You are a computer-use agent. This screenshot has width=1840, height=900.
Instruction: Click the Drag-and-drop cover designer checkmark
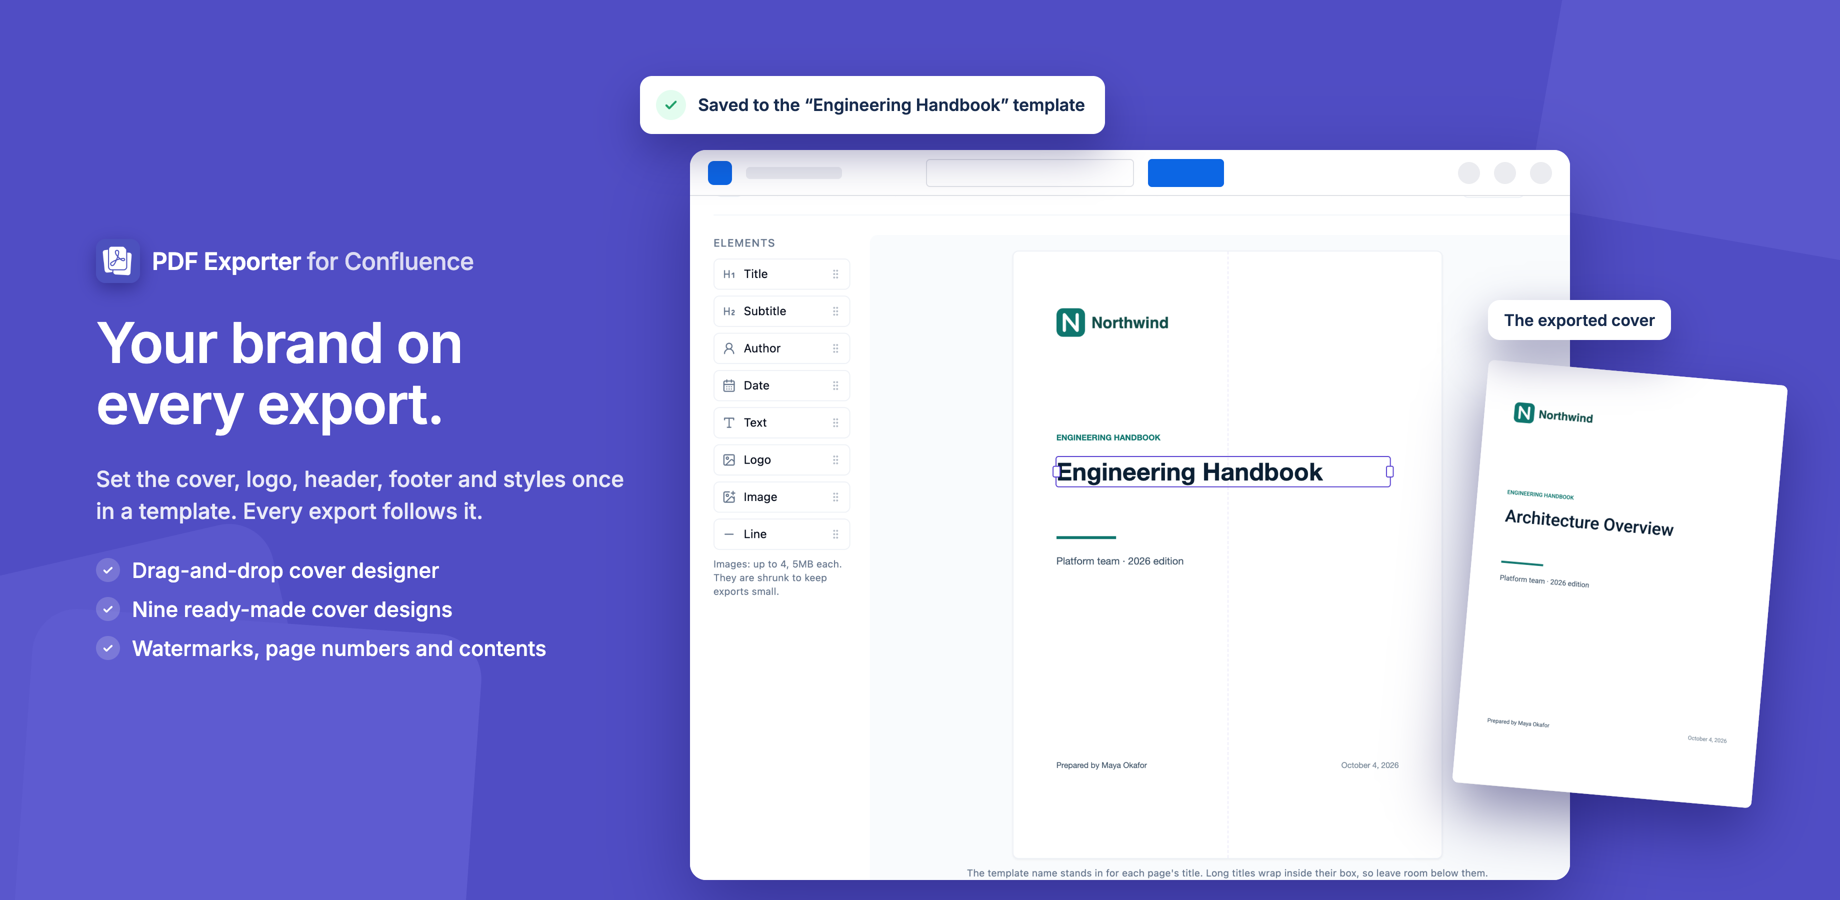point(108,570)
